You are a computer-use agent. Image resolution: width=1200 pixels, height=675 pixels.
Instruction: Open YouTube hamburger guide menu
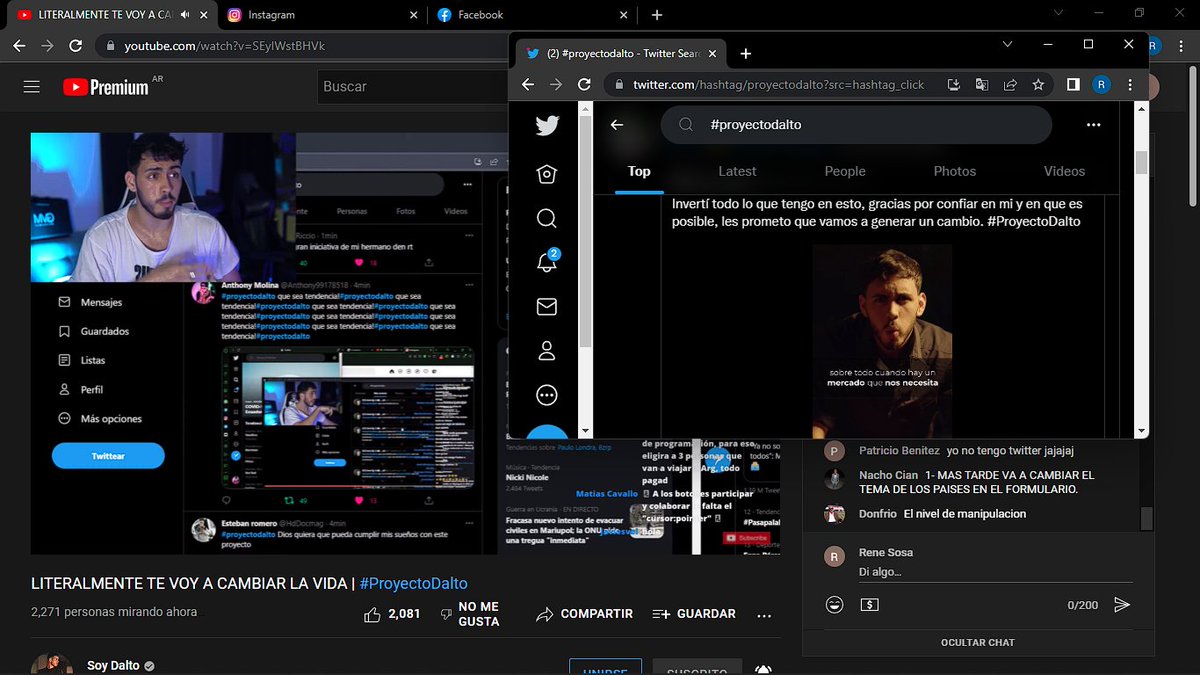click(x=32, y=87)
